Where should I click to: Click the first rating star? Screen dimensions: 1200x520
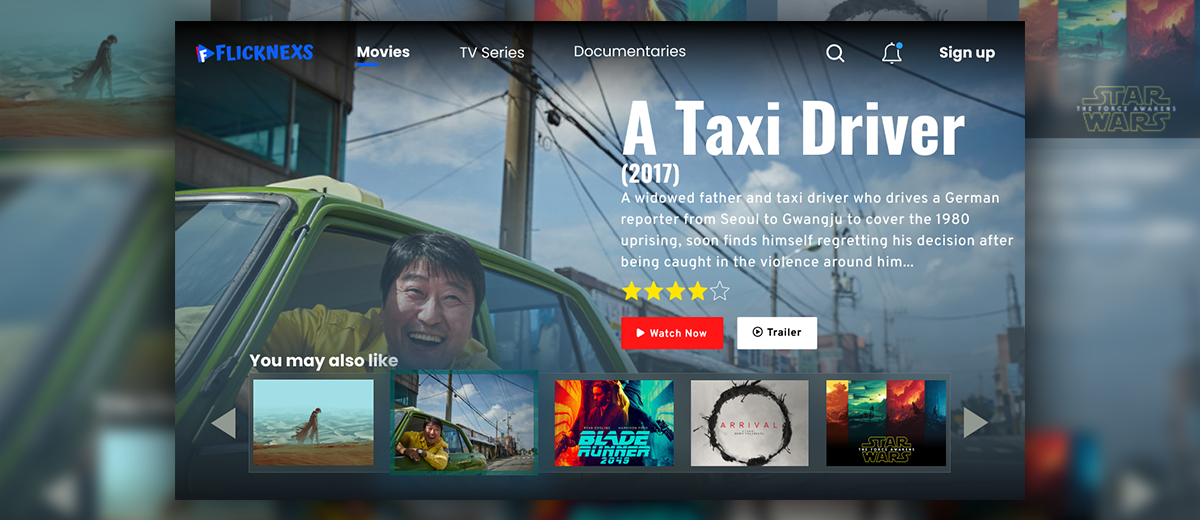tap(632, 292)
